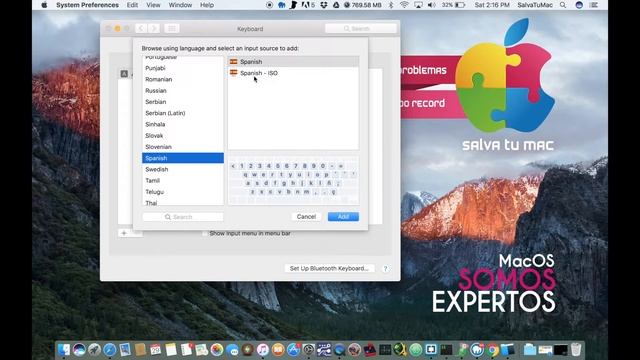
Task: Click the AirPlay display icon
Action: (x=418, y=5)
